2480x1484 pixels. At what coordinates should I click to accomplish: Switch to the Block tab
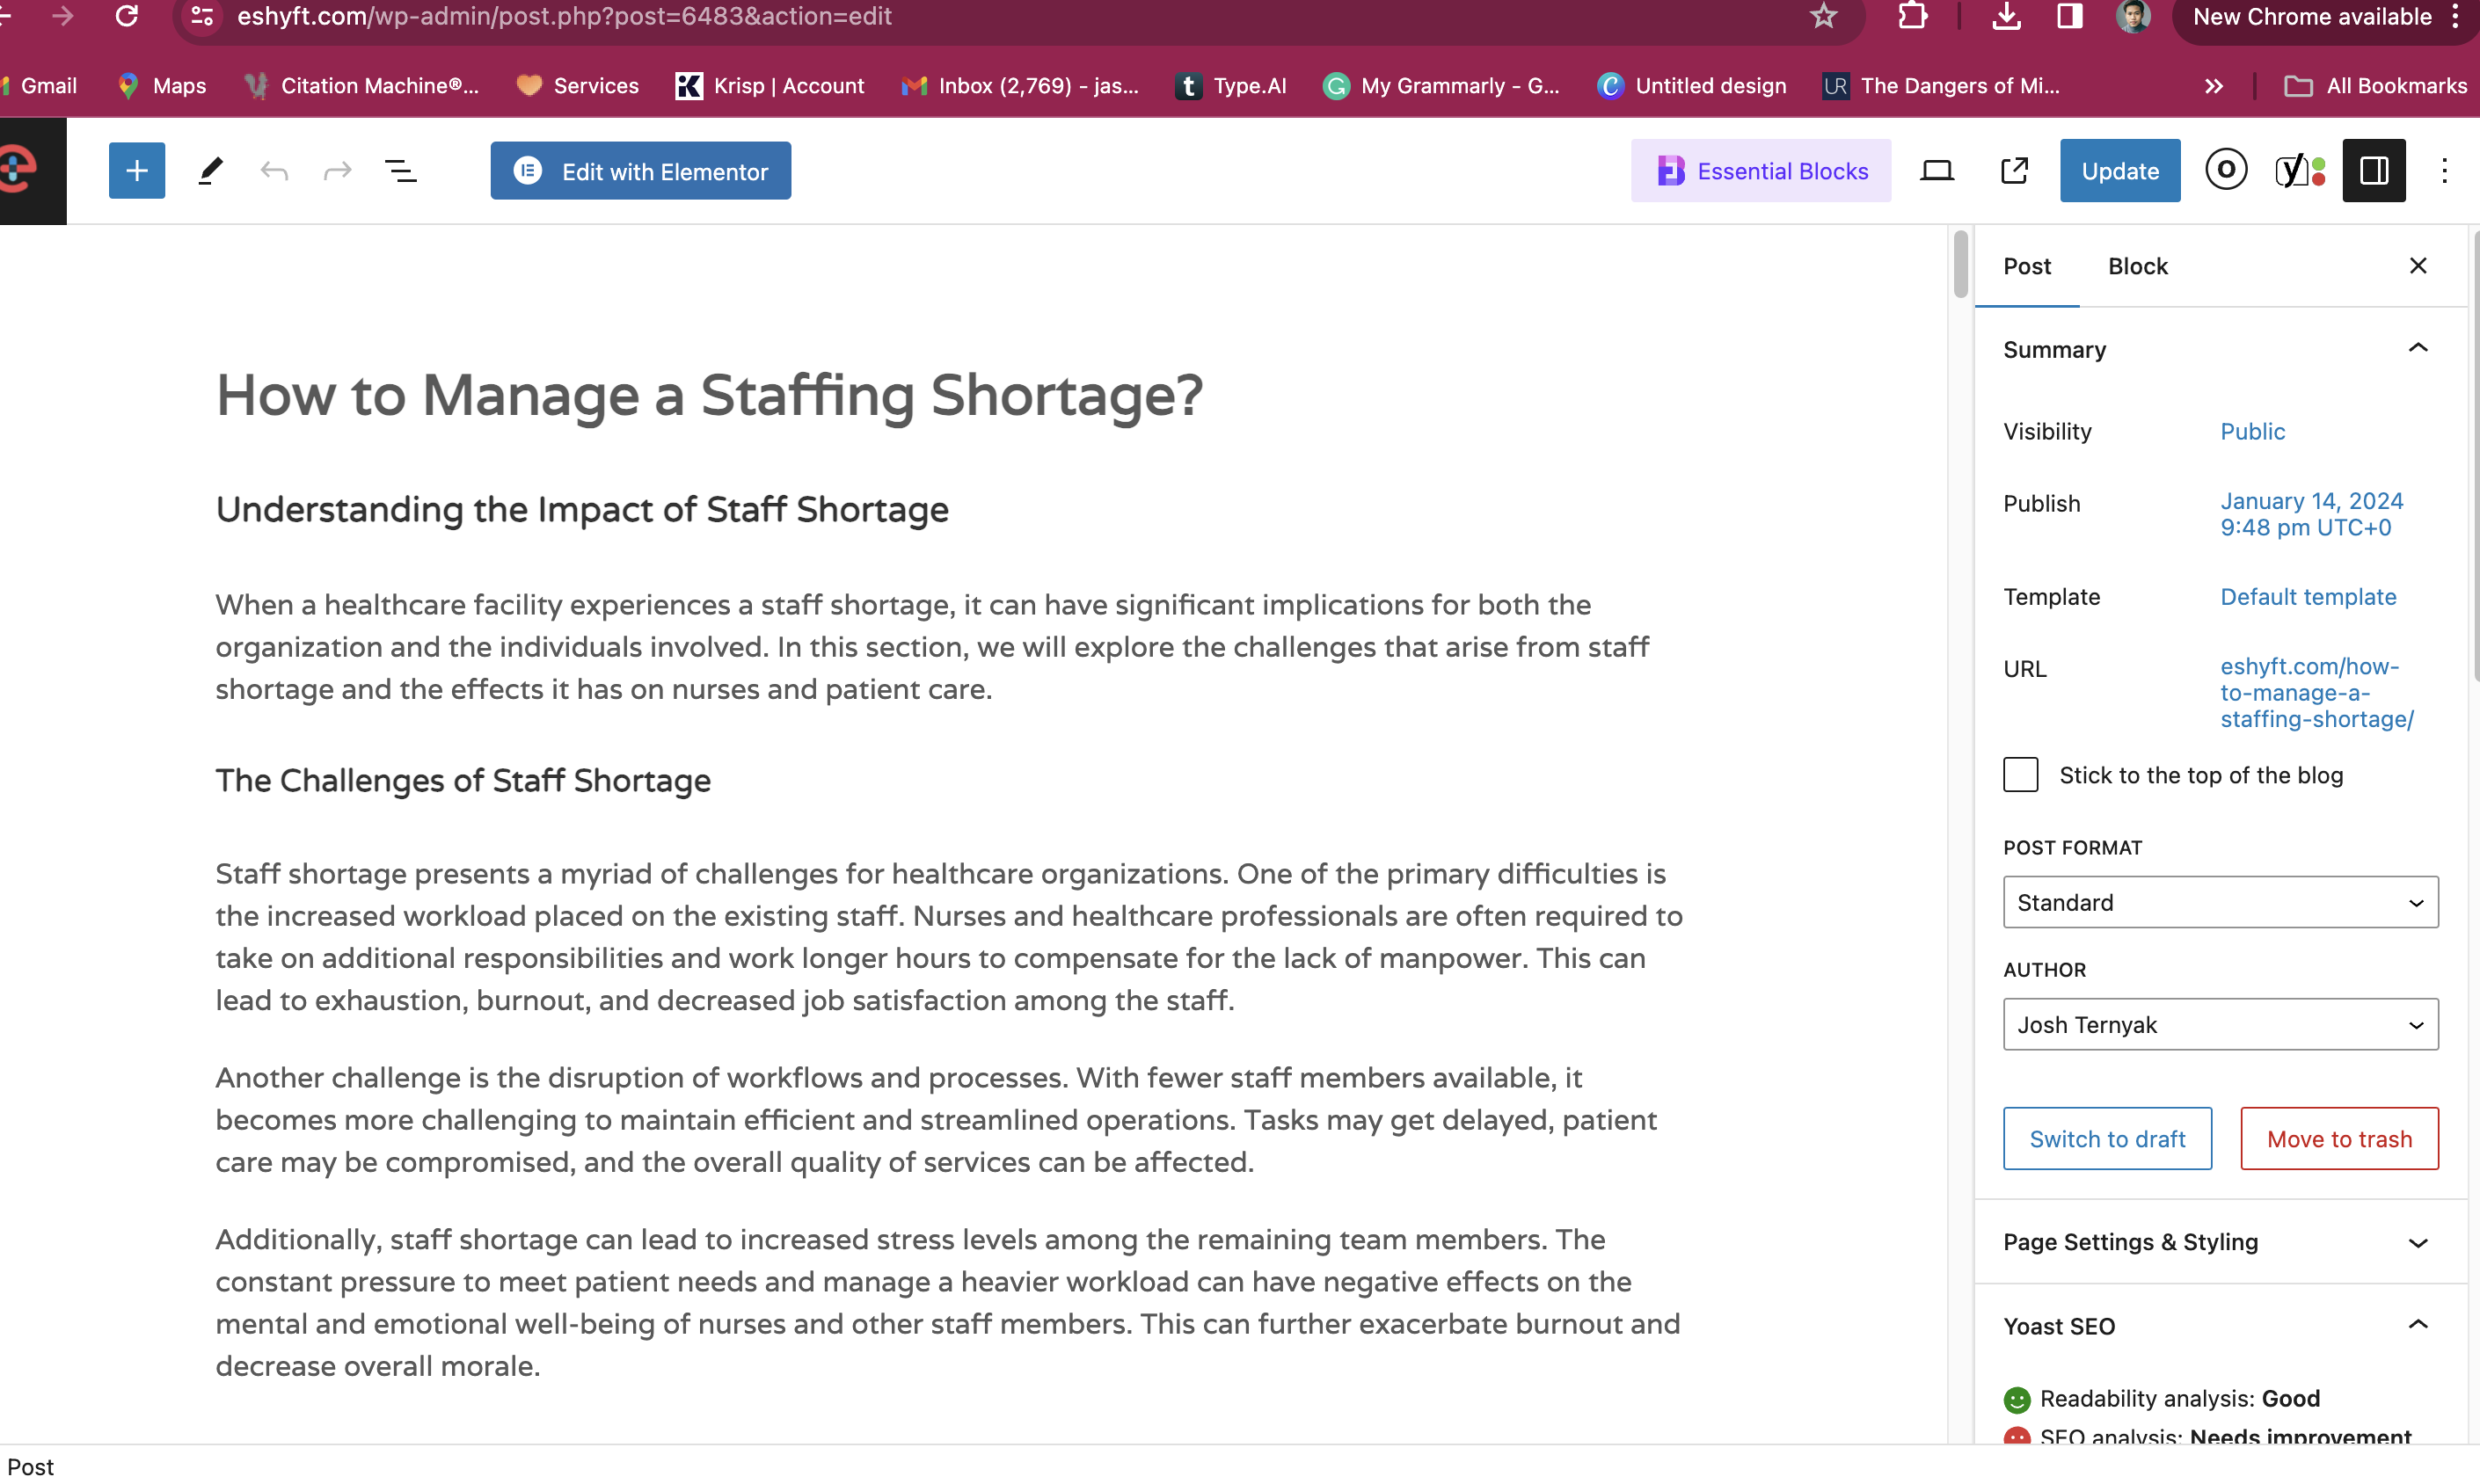click(2137, 266)
